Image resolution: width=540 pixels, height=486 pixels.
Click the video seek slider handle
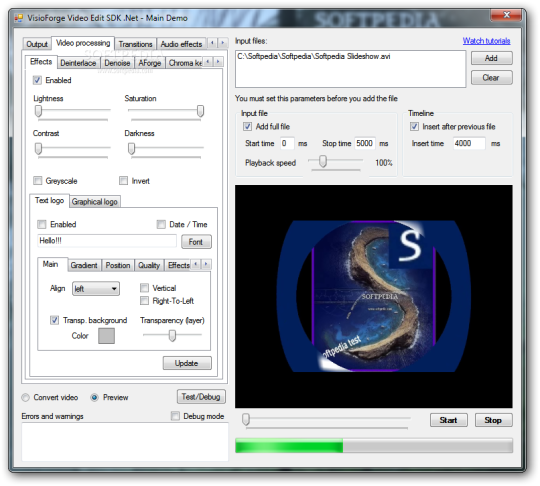[246, 420]
